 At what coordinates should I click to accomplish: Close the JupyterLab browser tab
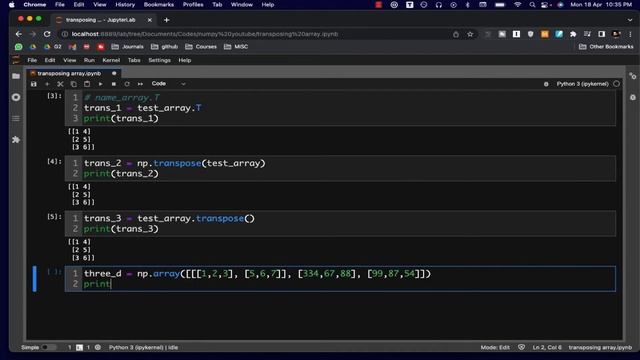tap(150, 20)
